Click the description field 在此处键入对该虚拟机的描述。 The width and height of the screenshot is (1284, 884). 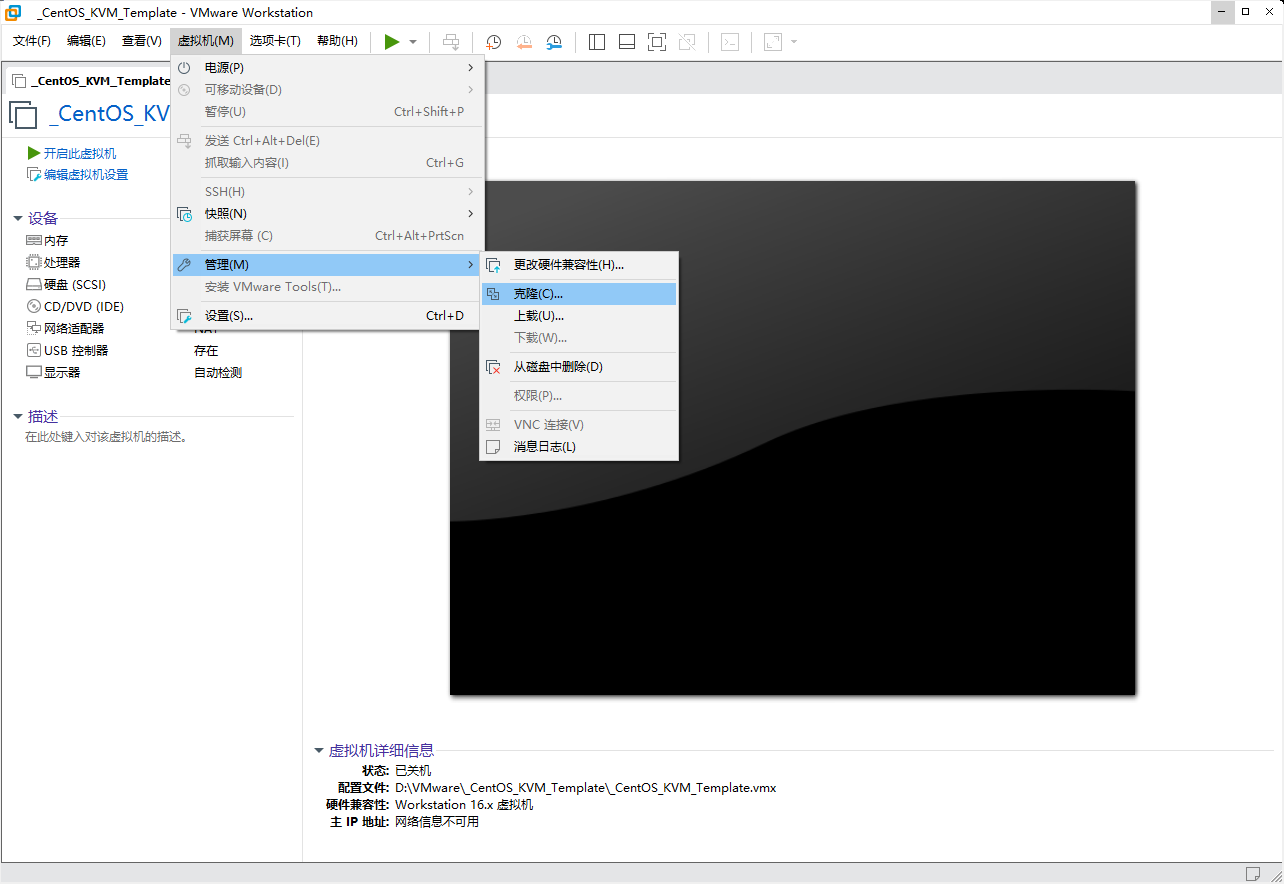107,437
